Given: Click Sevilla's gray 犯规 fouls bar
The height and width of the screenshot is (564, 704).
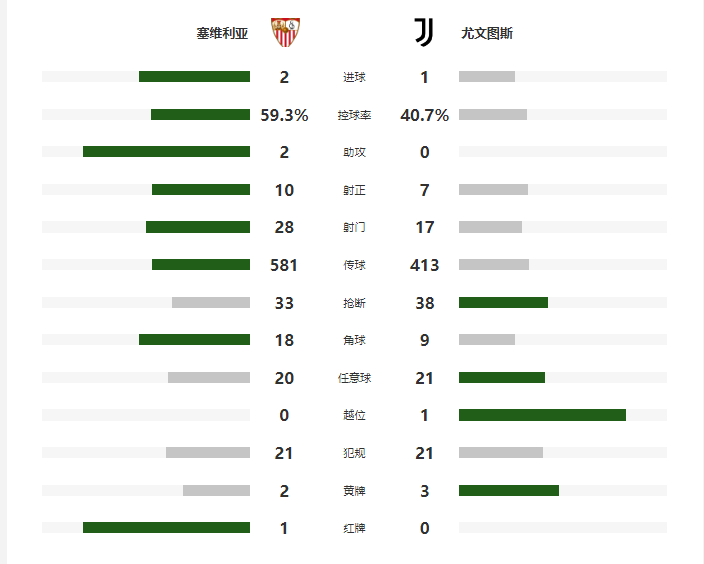Looking at the screenshot, I should click(x=208, y=453).
